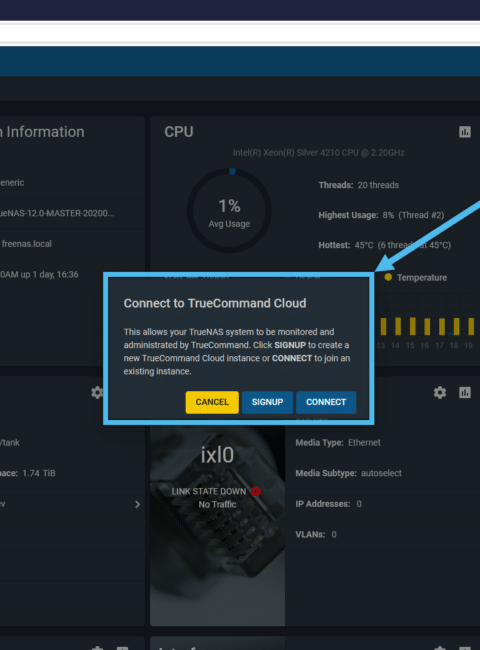Viewport: 480px width, 650px height.
Task: Click the CANCEL button in the dialog
Action: pyautogui.click(x=212, y=402)
